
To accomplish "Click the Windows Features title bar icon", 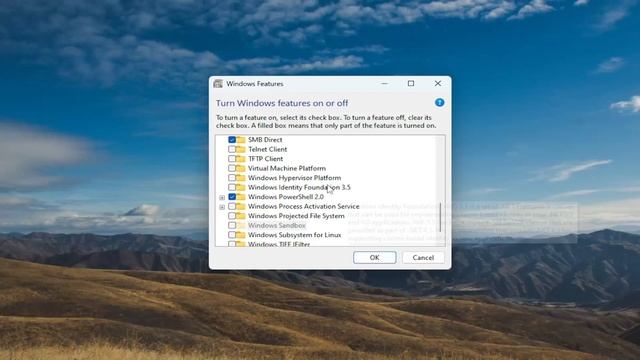I will [218, 84].
